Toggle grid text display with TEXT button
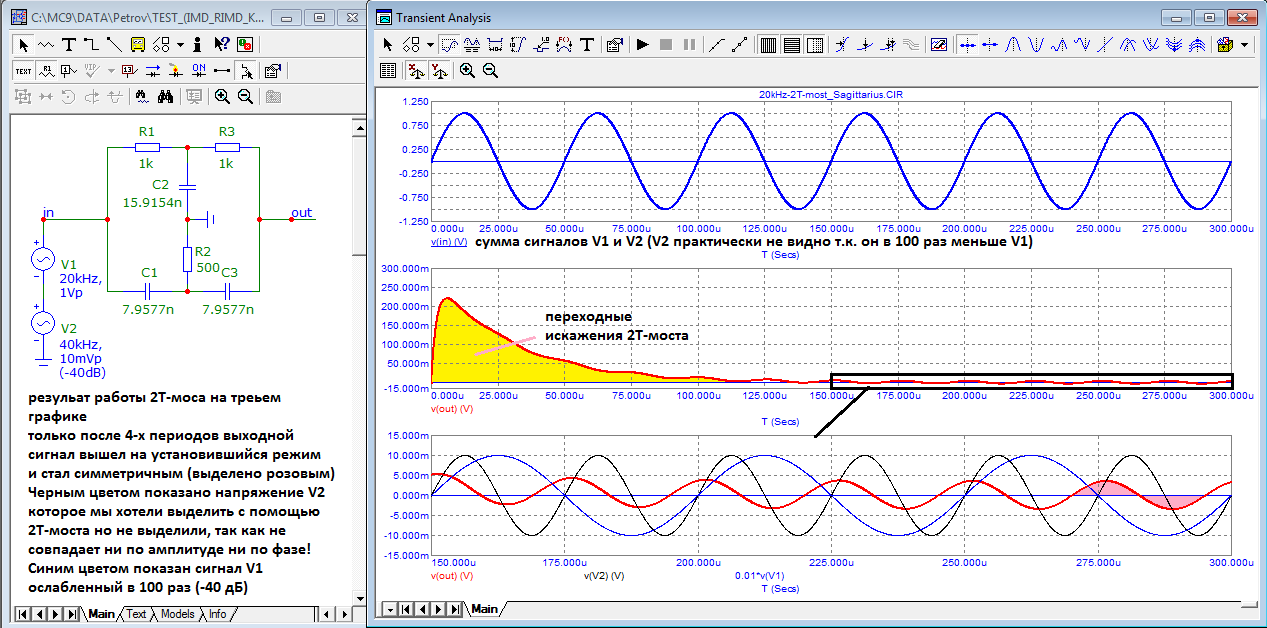This screenshot has height=628, width=1267. pyautogui.click(x=23, y=70)
